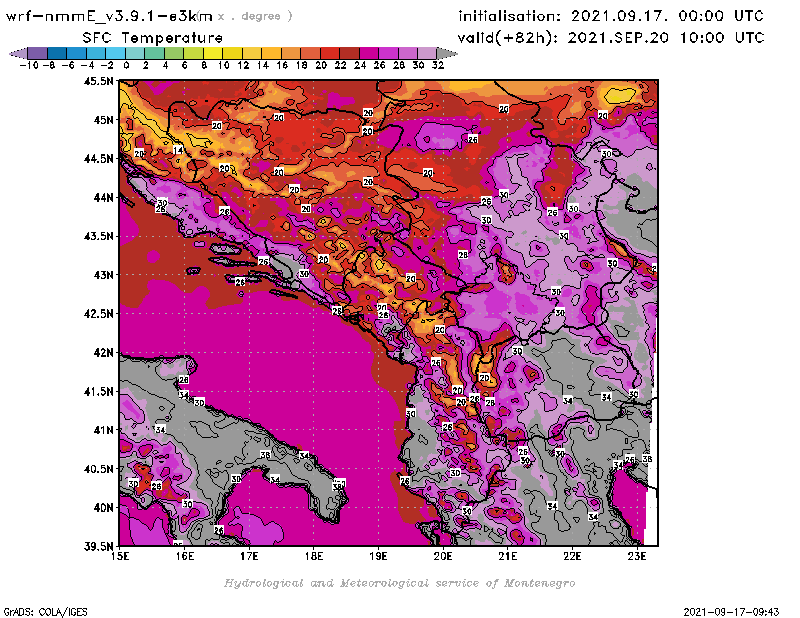Click the latitude label '45.5N'
Screen dimensions: 800x618
coord(98,81)
